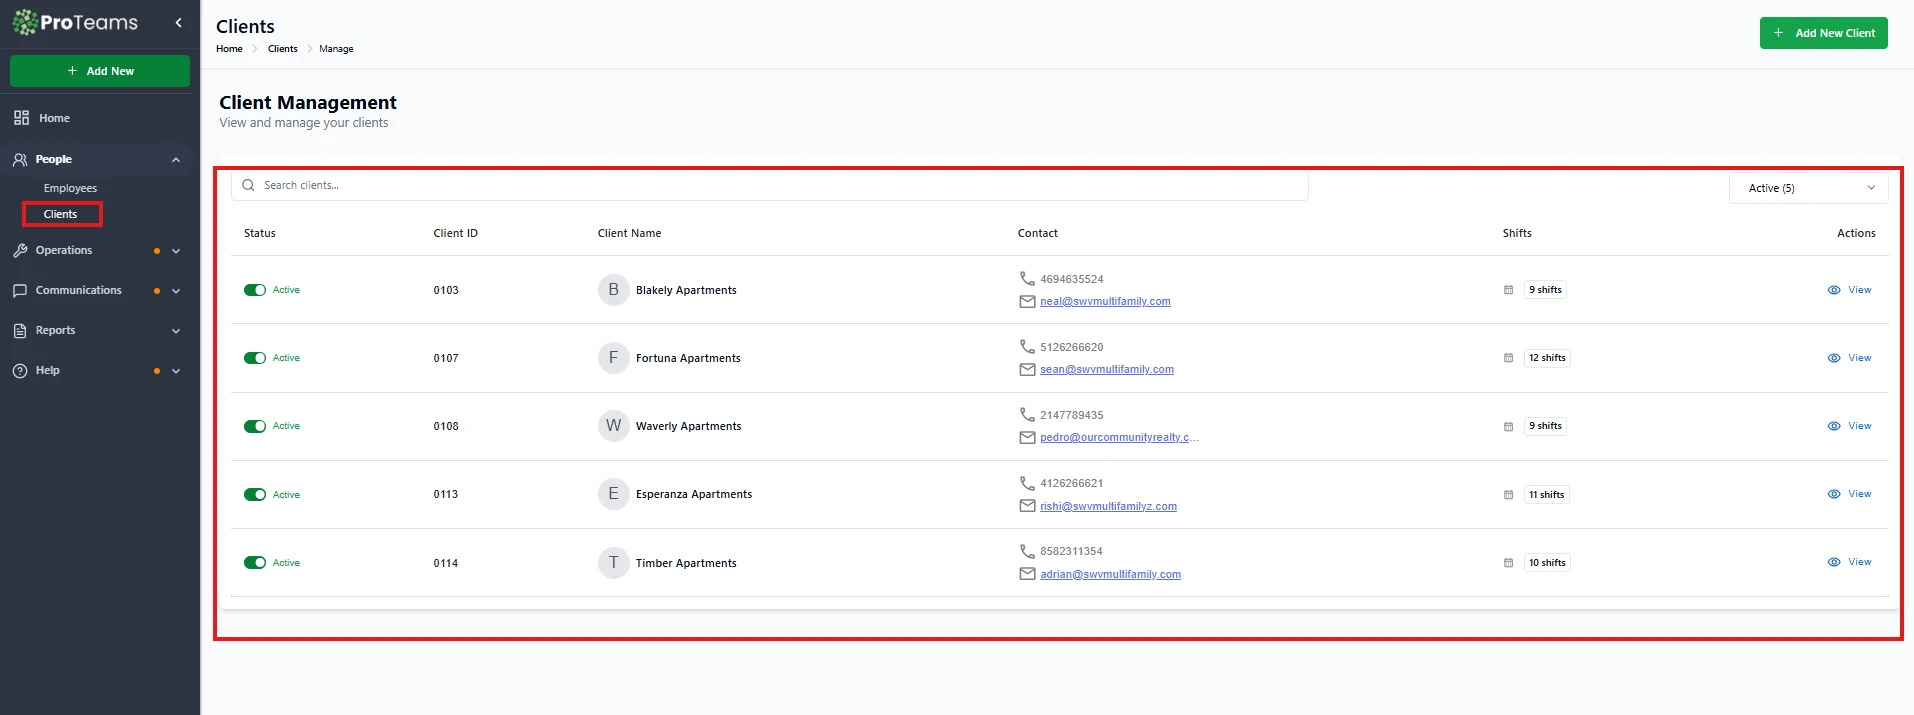Click the Communications chat bubble icon

[20, 291]
